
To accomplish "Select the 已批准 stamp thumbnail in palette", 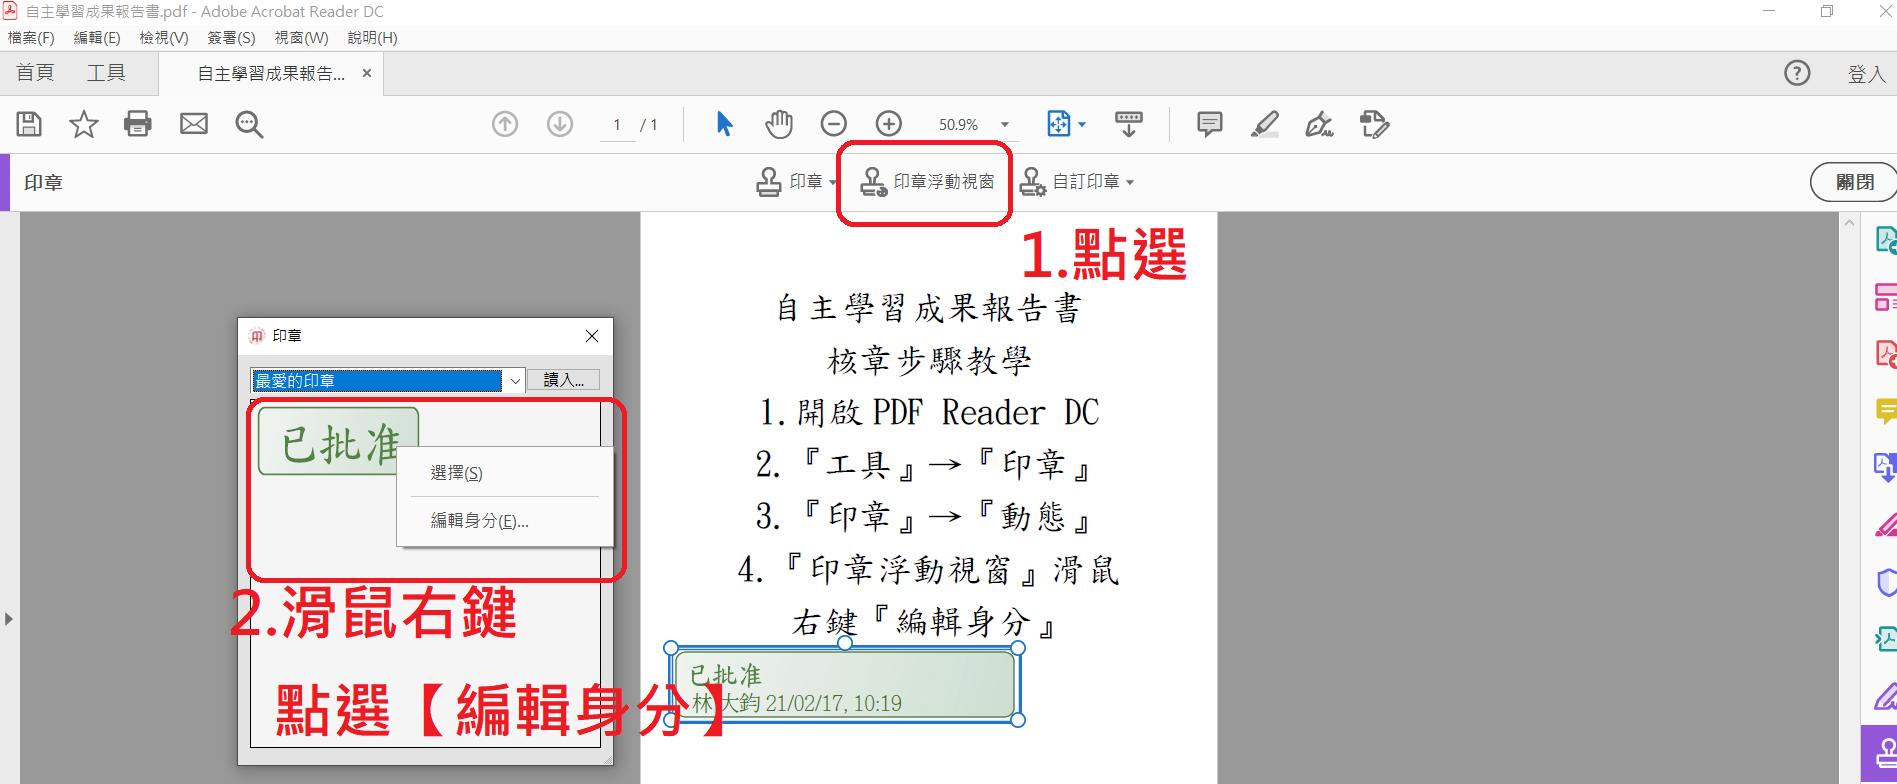I will click(338, 441).
